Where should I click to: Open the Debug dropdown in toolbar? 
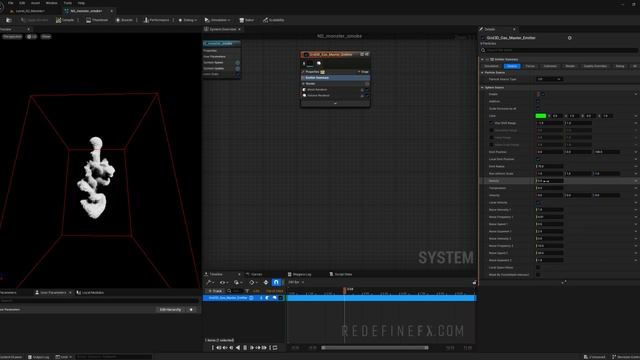coord(188,20)
